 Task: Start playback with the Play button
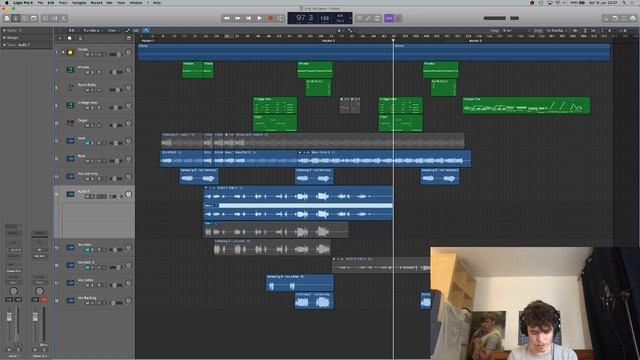point(259,18)
